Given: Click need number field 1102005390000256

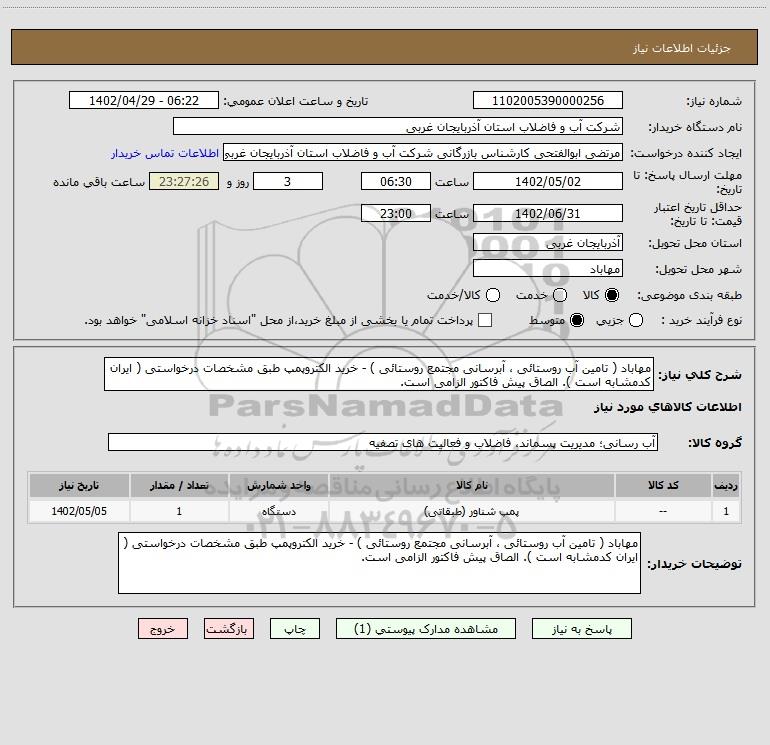Looking at the screenshot, I should [548, 100].
